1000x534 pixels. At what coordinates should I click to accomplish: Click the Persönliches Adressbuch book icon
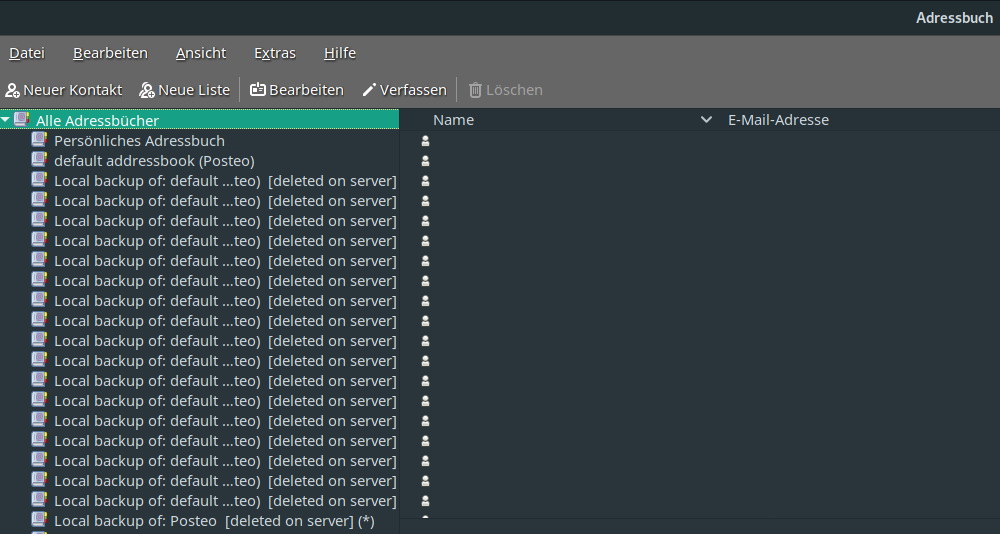click(40, 140)
